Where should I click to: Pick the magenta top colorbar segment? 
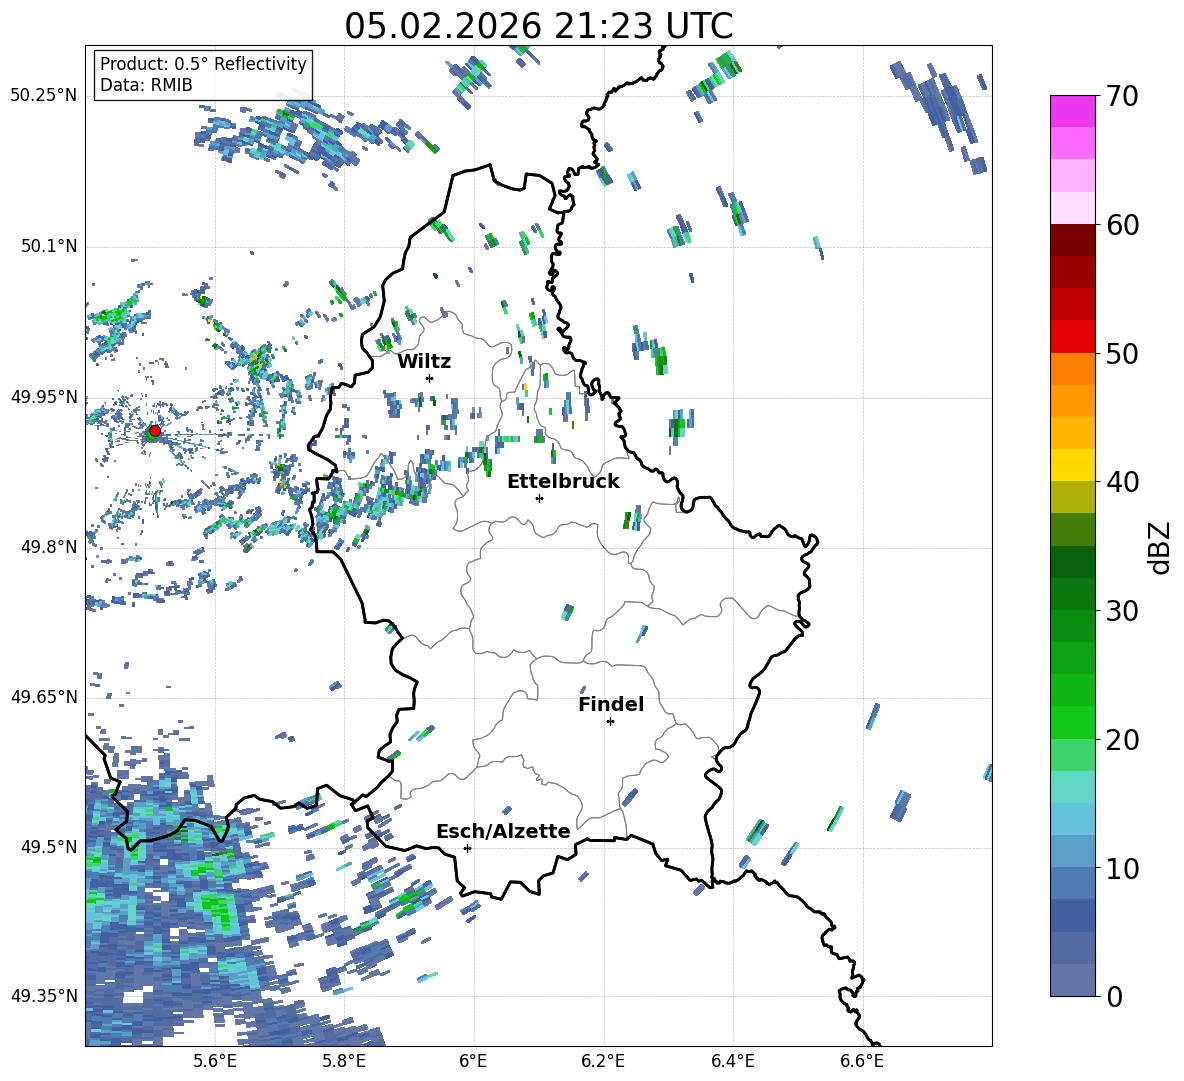[1073, 111]
